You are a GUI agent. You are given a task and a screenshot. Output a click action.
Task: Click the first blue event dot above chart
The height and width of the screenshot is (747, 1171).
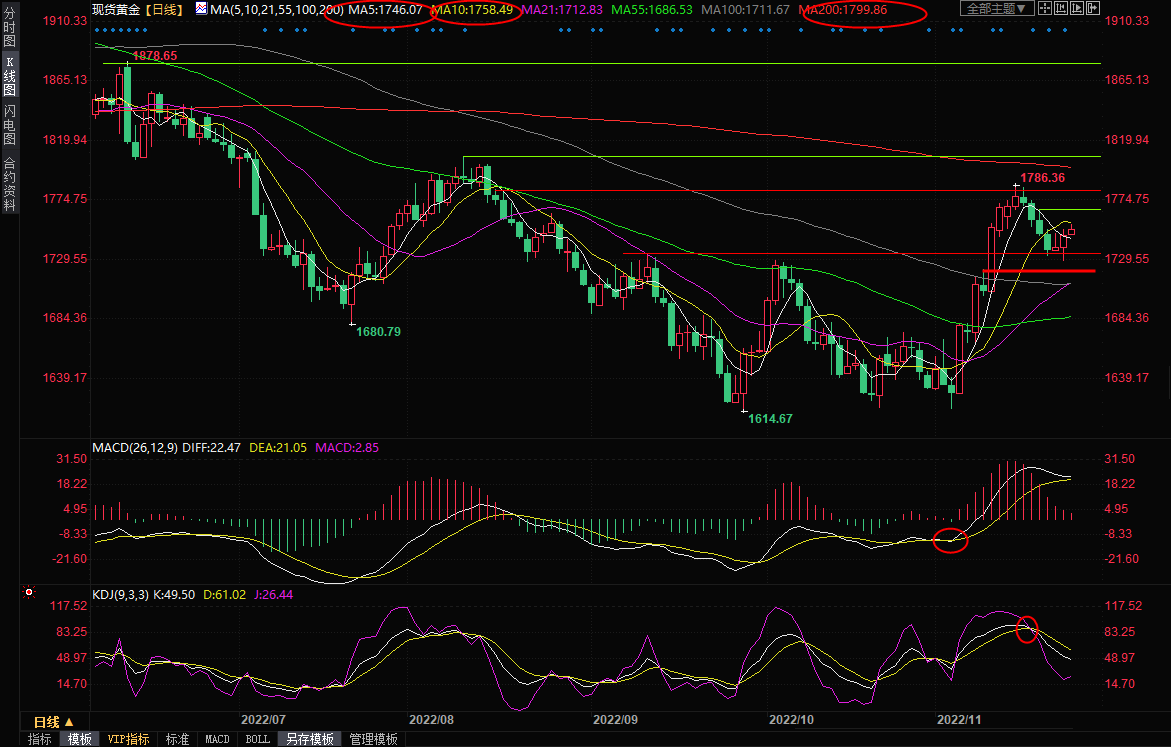(97, 30)
